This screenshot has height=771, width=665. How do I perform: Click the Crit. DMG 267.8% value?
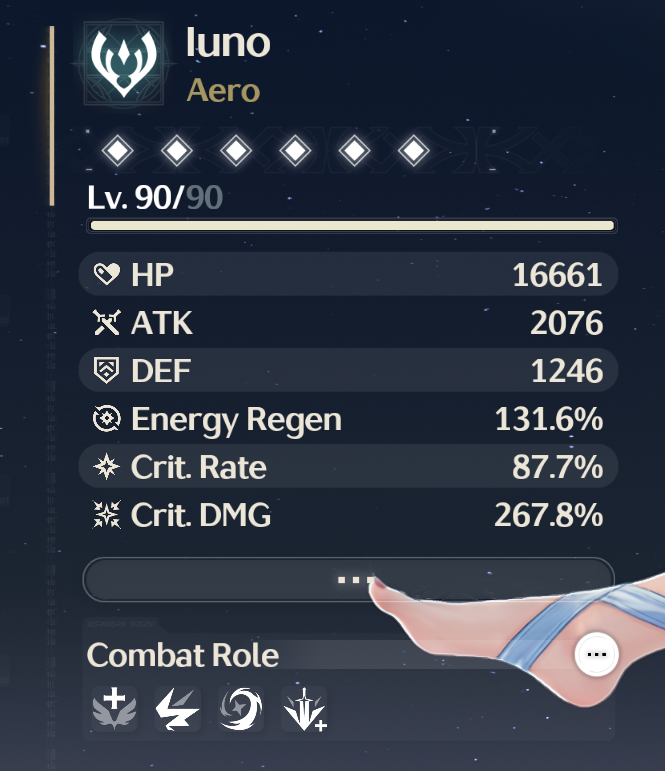[x=548, y=516]
